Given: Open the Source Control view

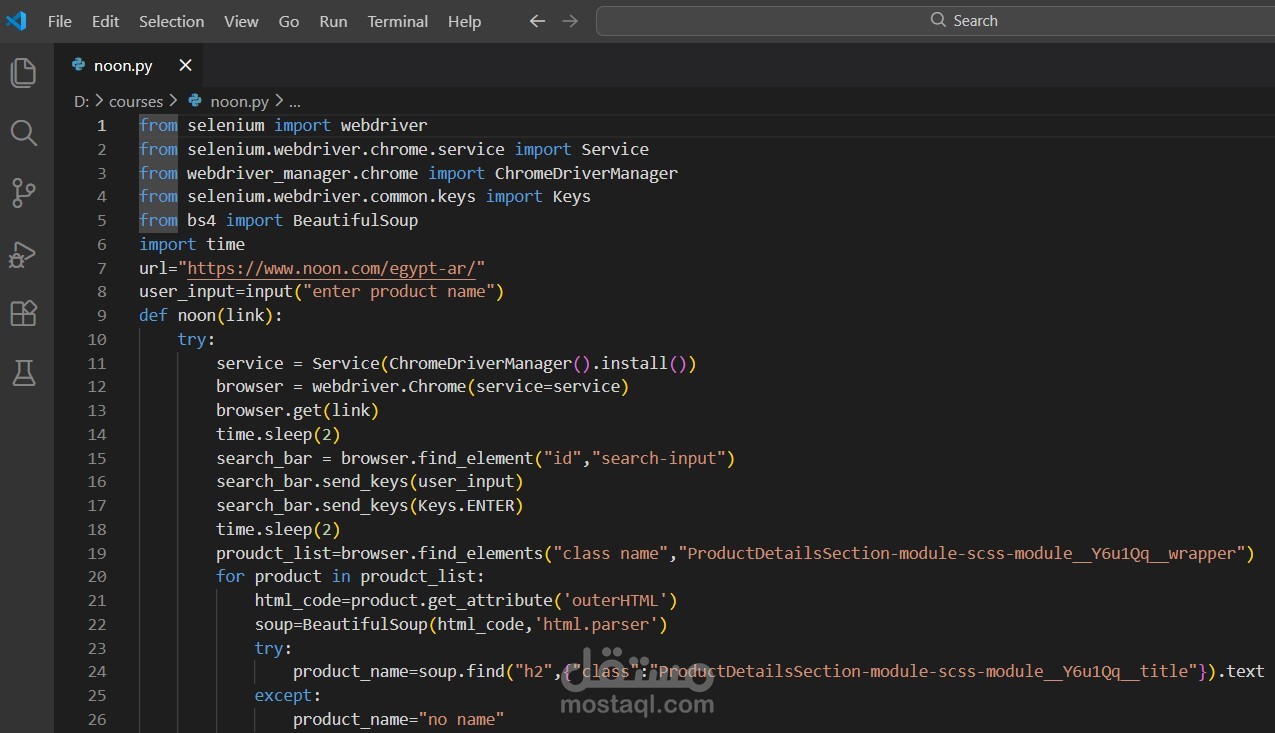Looking at the screenshot, I should click(23, 193).
